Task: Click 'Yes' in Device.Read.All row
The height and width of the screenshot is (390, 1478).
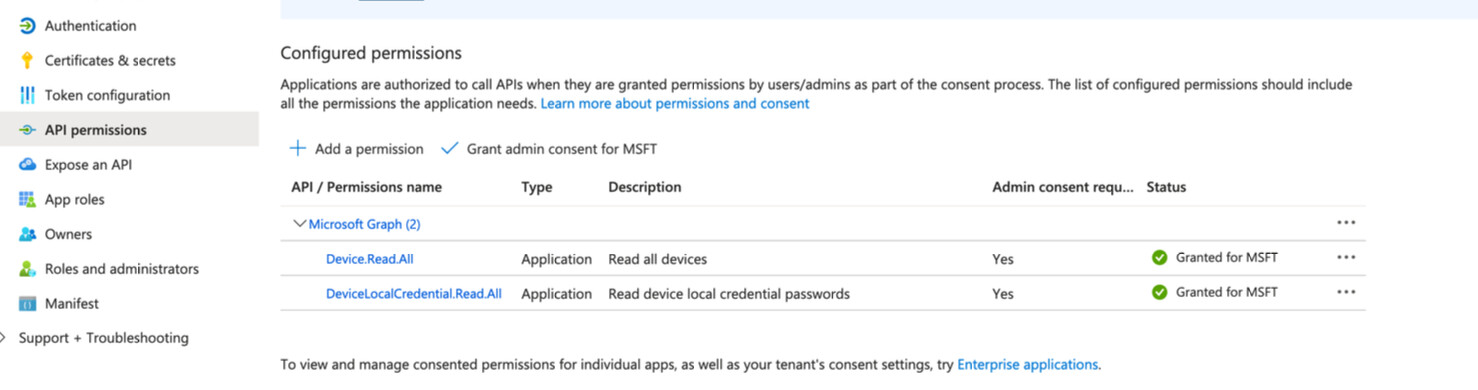Action: tap(1003, 259)
